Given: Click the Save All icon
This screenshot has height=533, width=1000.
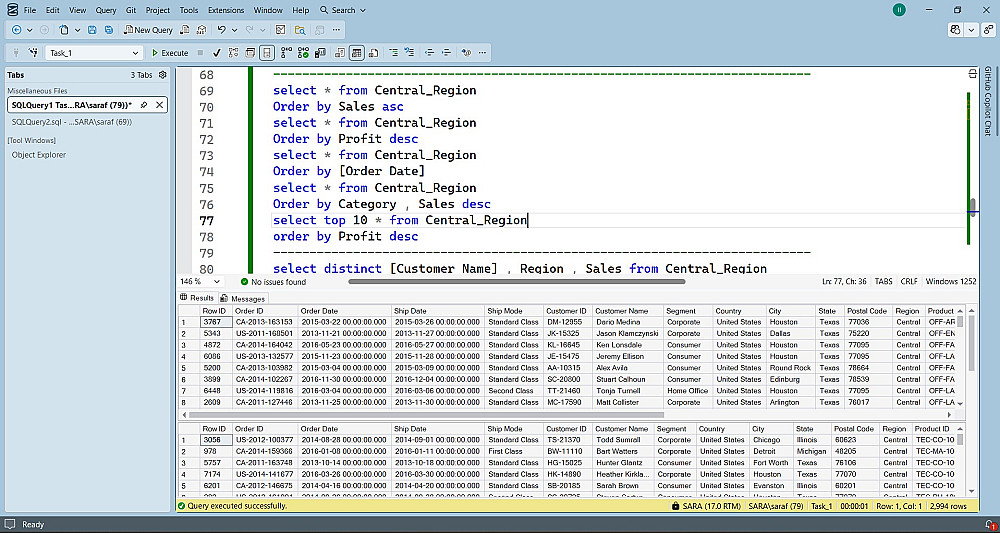Looking at the screenshot, I should 108,30.
